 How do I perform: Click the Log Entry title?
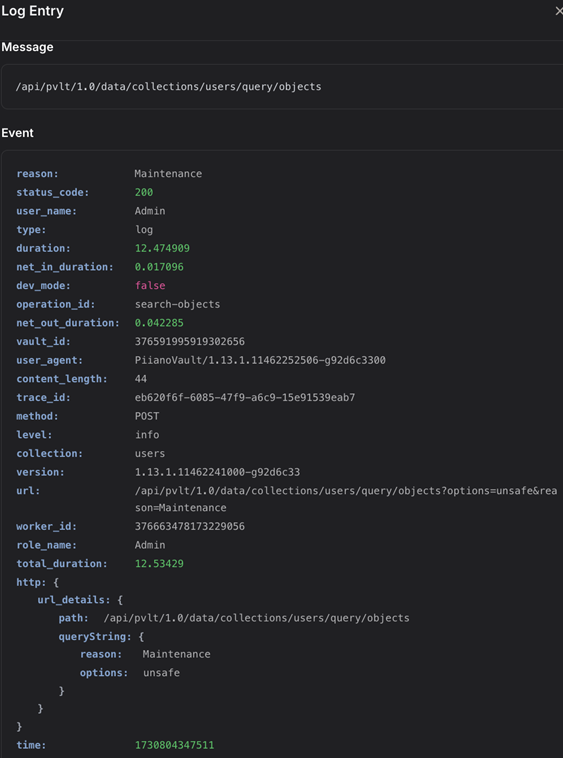(x=32, y=11)
